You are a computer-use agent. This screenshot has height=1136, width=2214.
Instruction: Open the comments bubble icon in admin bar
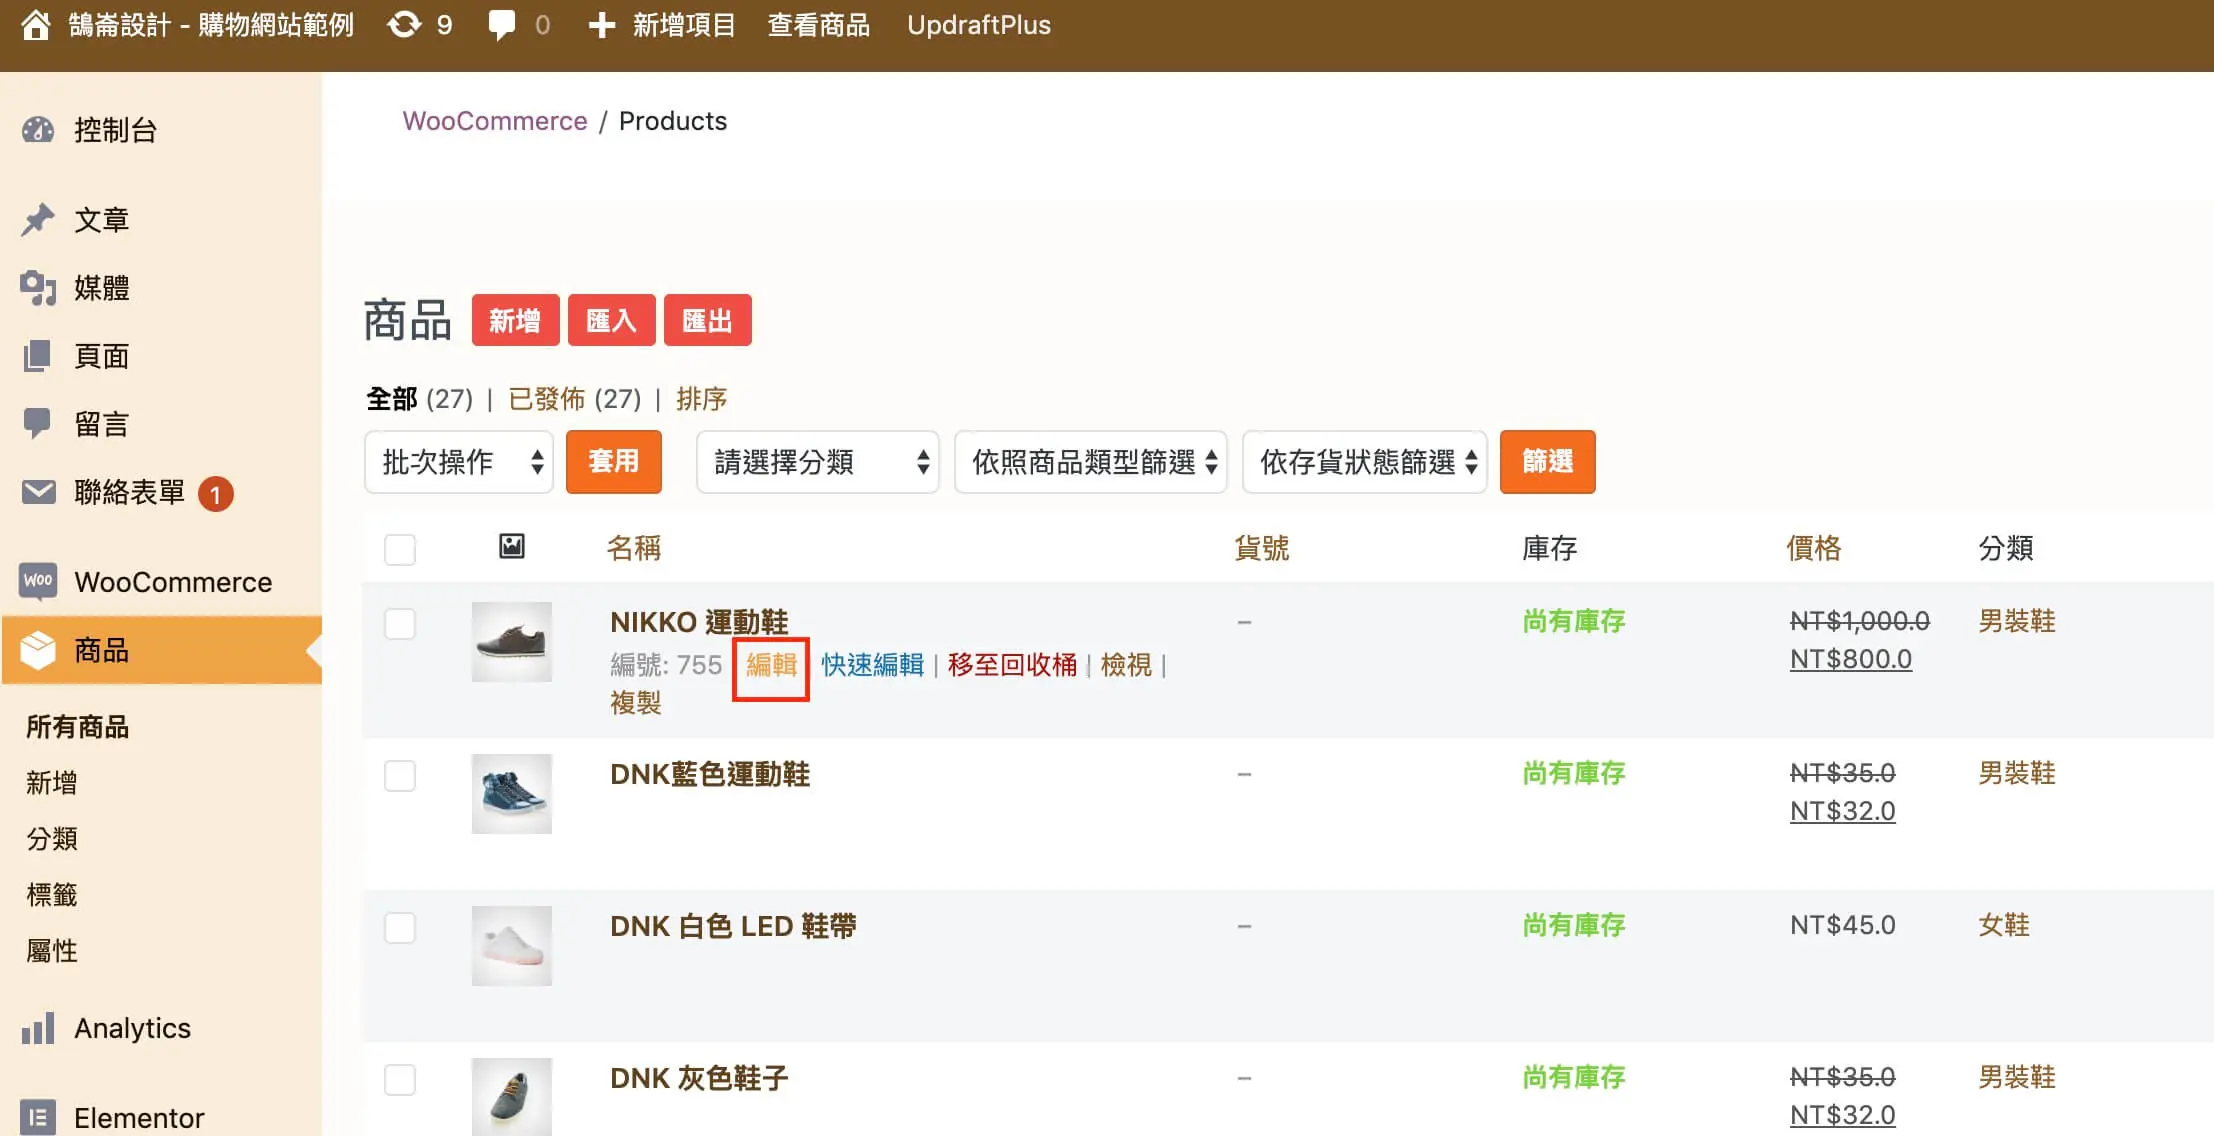pyautogui.click(x=501, y=25)
